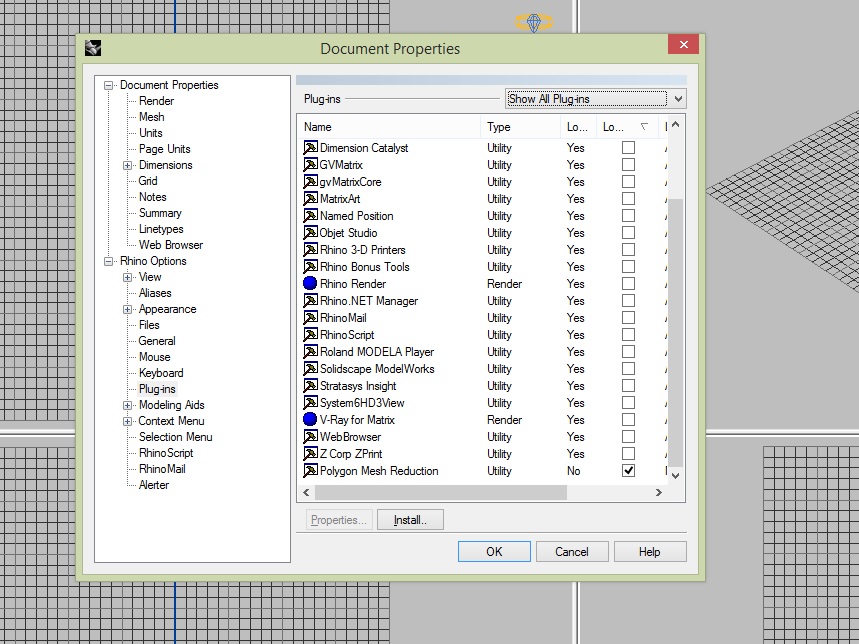The width and height of the screenshot is (859, 644).
Task: Sort plug-ins by the Name column
Action: (390, 127)
